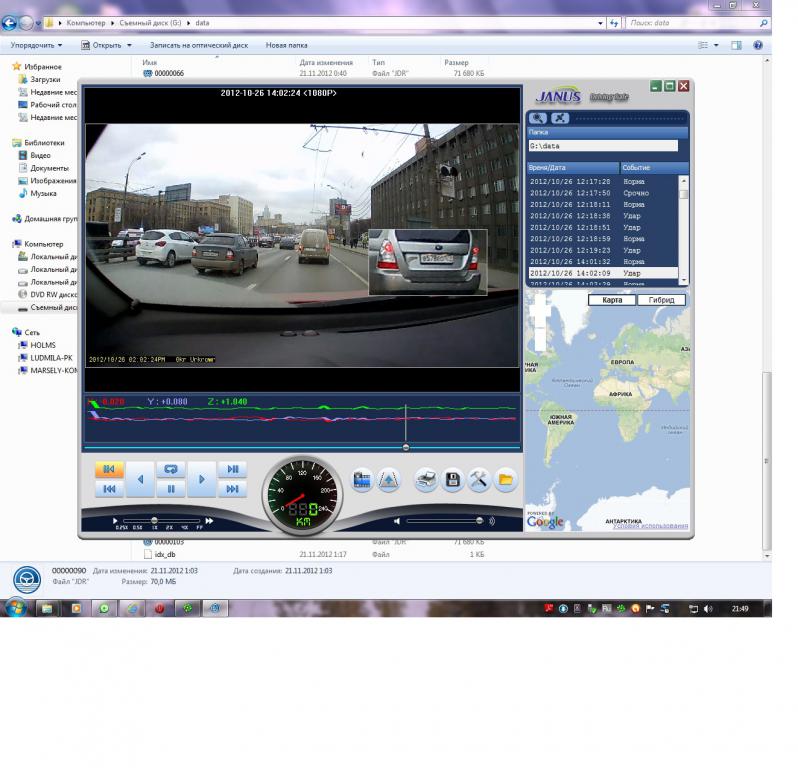Toggle loop playback button
The width and height of the screenshot is (798, 768).
171,469
